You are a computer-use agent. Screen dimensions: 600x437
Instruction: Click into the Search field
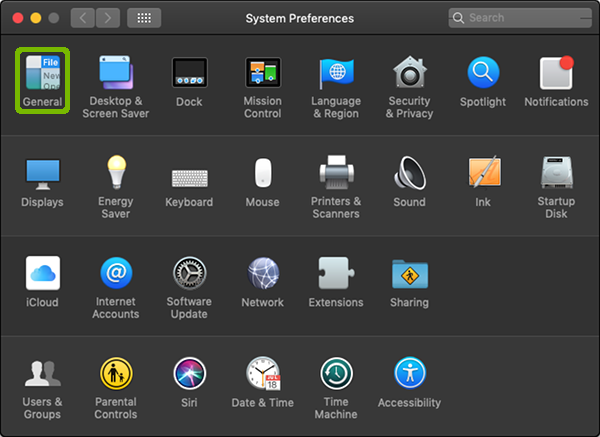tap(520, 18)
